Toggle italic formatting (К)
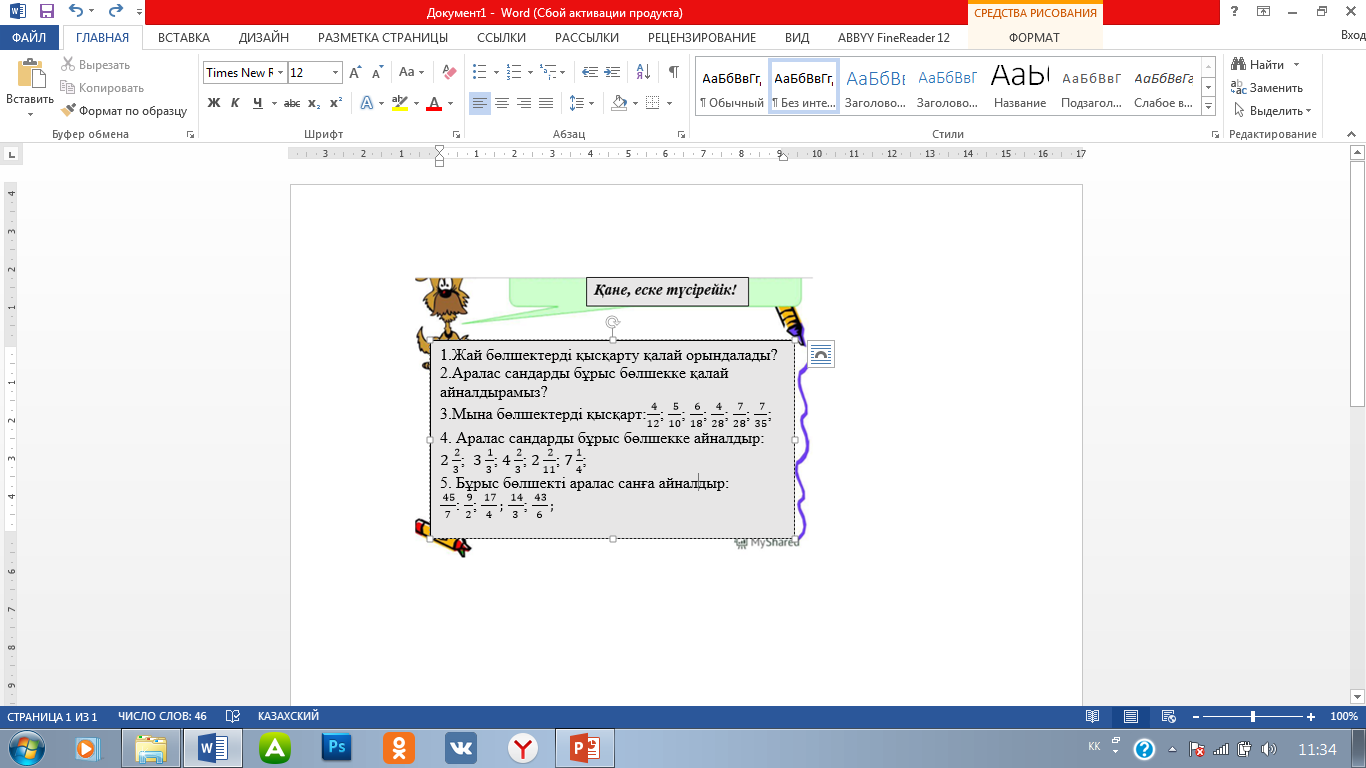The width and height of the screenshot is (1366, 768). pos(235,103)
